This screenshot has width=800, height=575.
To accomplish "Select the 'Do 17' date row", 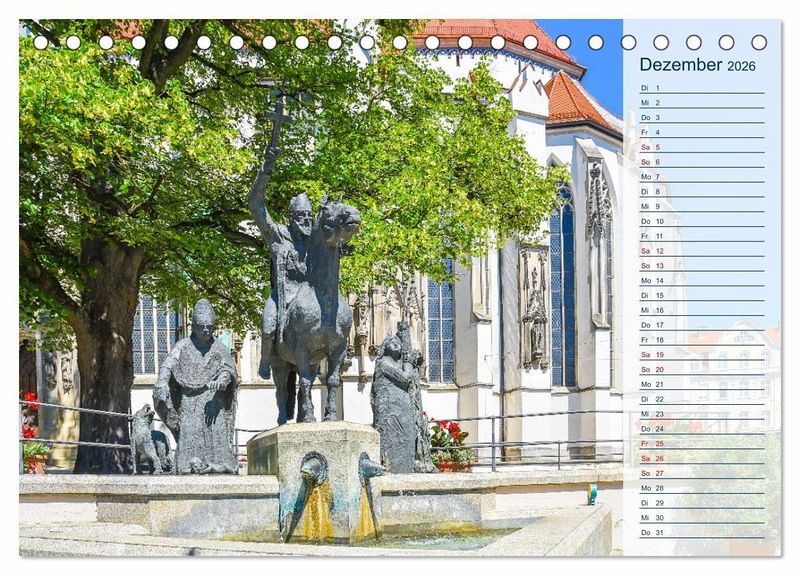I will click(702, 324).
